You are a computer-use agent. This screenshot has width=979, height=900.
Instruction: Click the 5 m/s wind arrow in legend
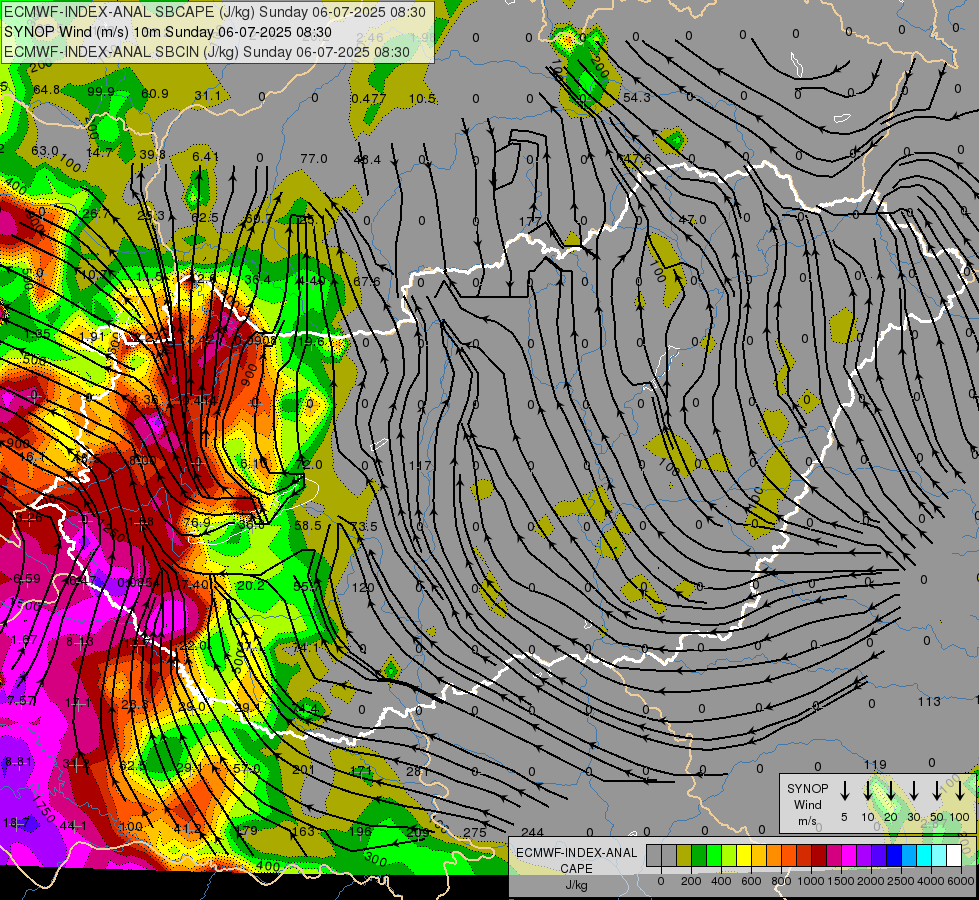pos(844,791)
